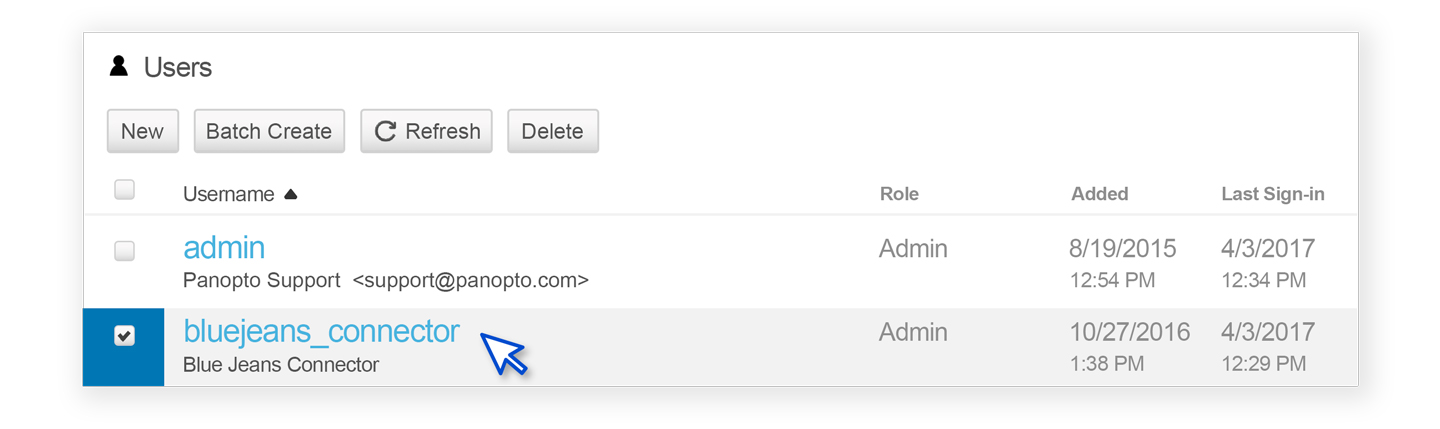Open the Batch Create button
The height and width of the screenshot is (429, 1440).
(269, 131)
